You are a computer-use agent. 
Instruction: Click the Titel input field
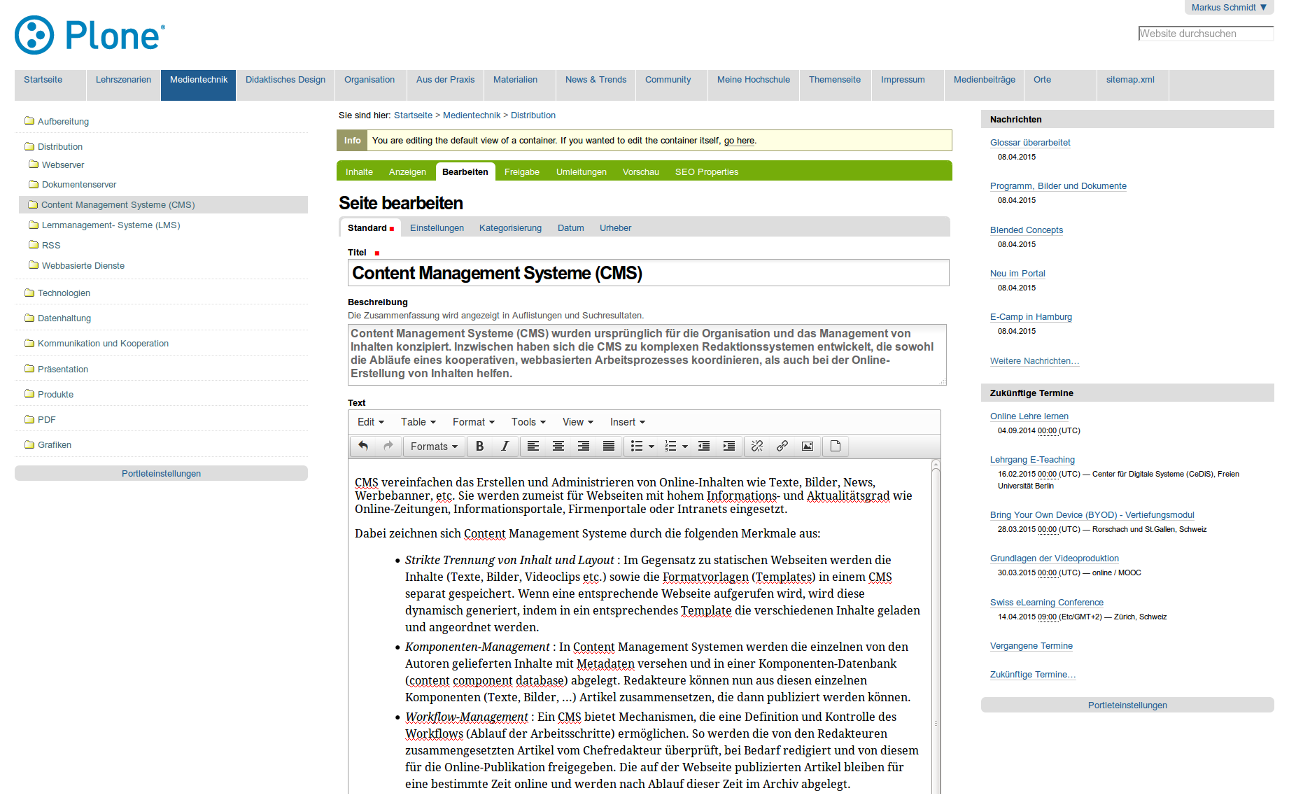click(x=648, y=273)
